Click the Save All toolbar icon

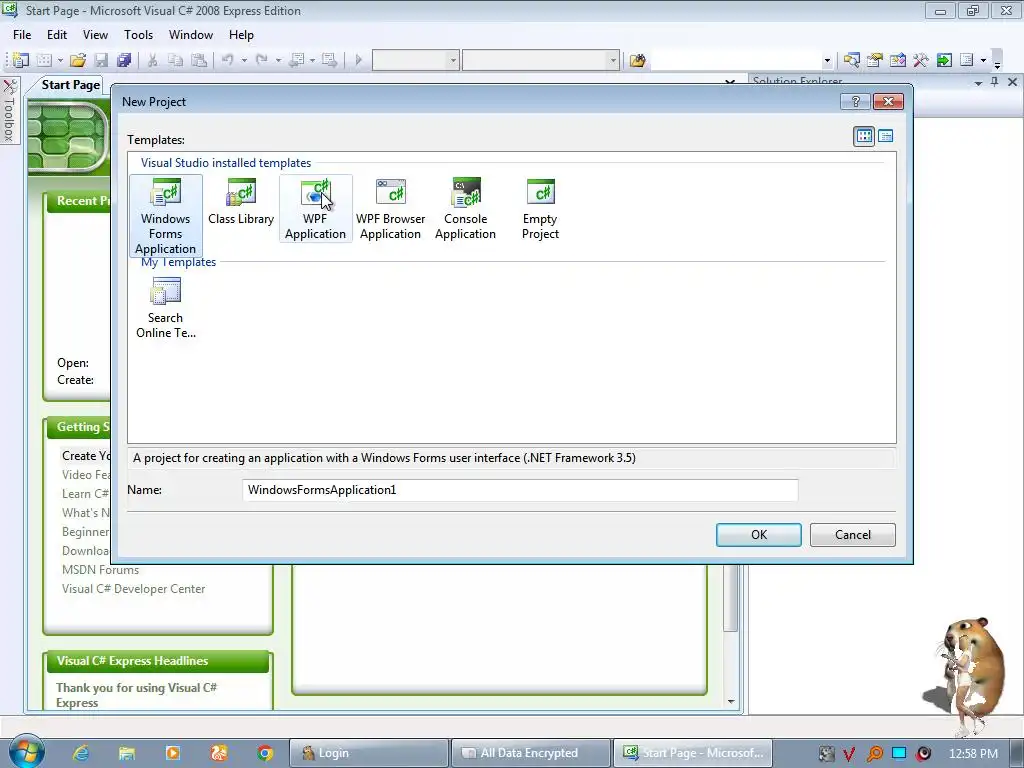pos(123,60)
